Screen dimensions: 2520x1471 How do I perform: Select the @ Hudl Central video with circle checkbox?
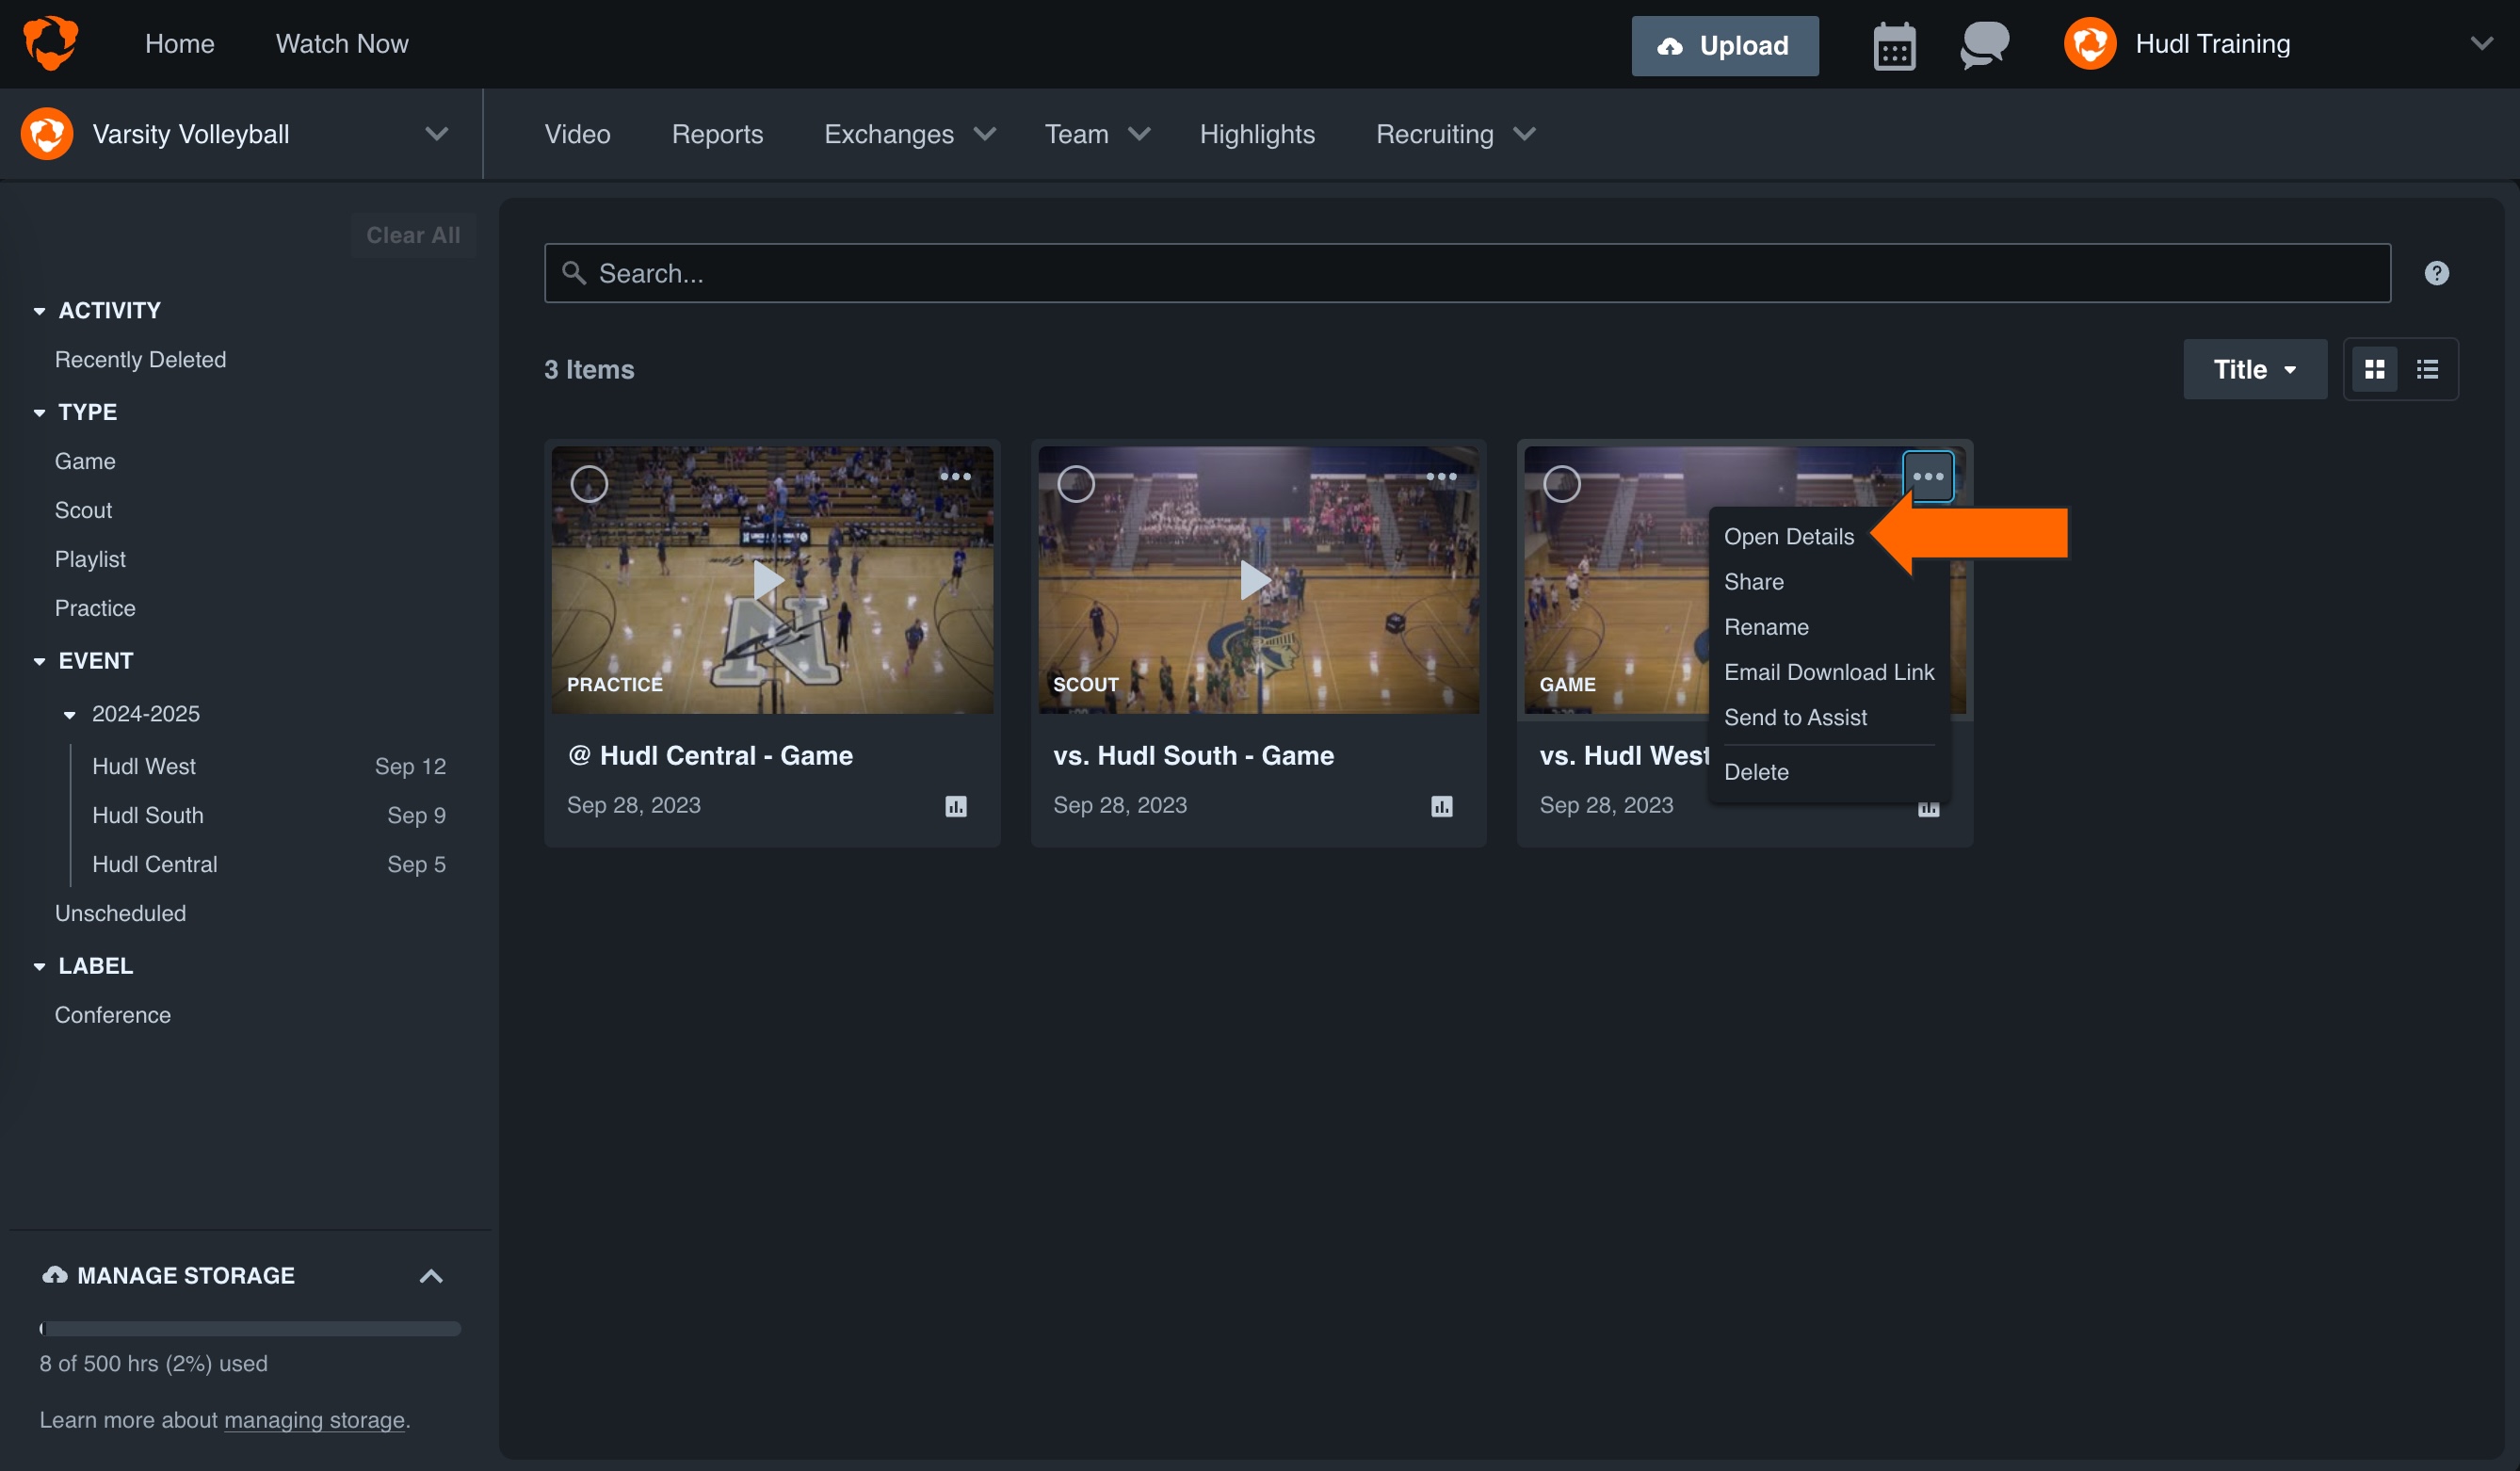[x=589, y=484]
